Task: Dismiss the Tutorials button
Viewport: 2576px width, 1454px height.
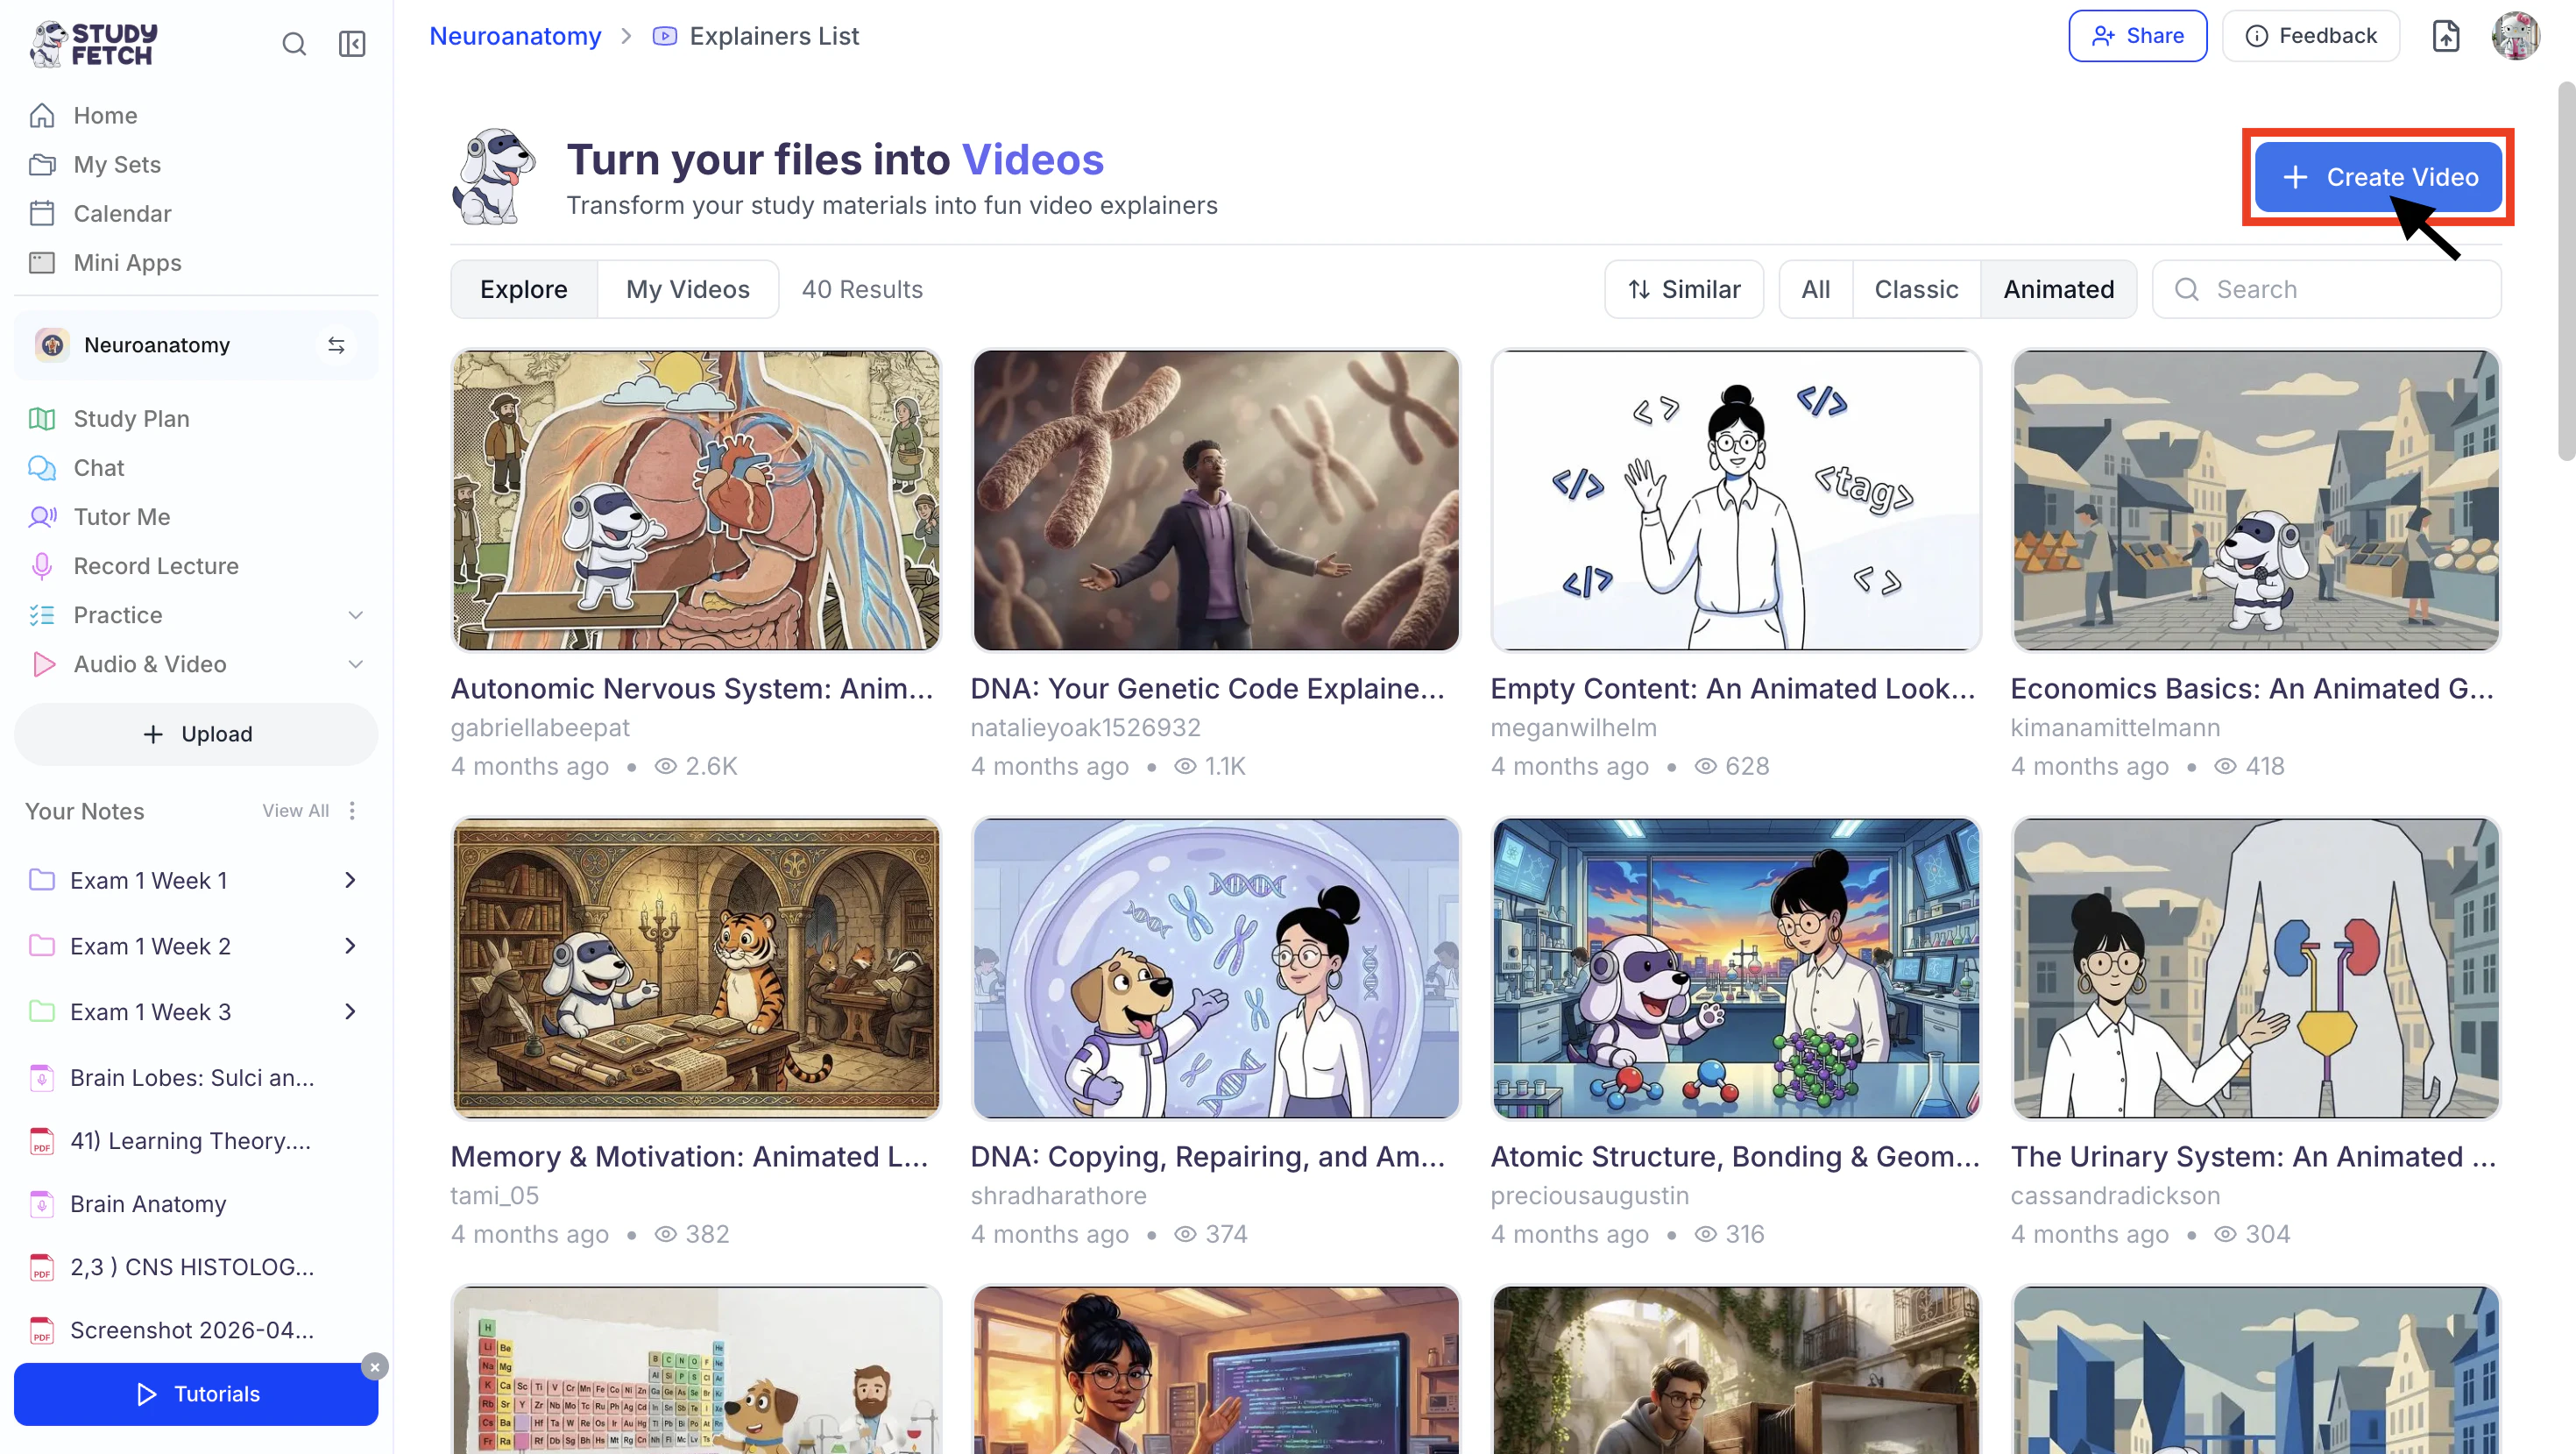Action: click(x=375, y=1367)
